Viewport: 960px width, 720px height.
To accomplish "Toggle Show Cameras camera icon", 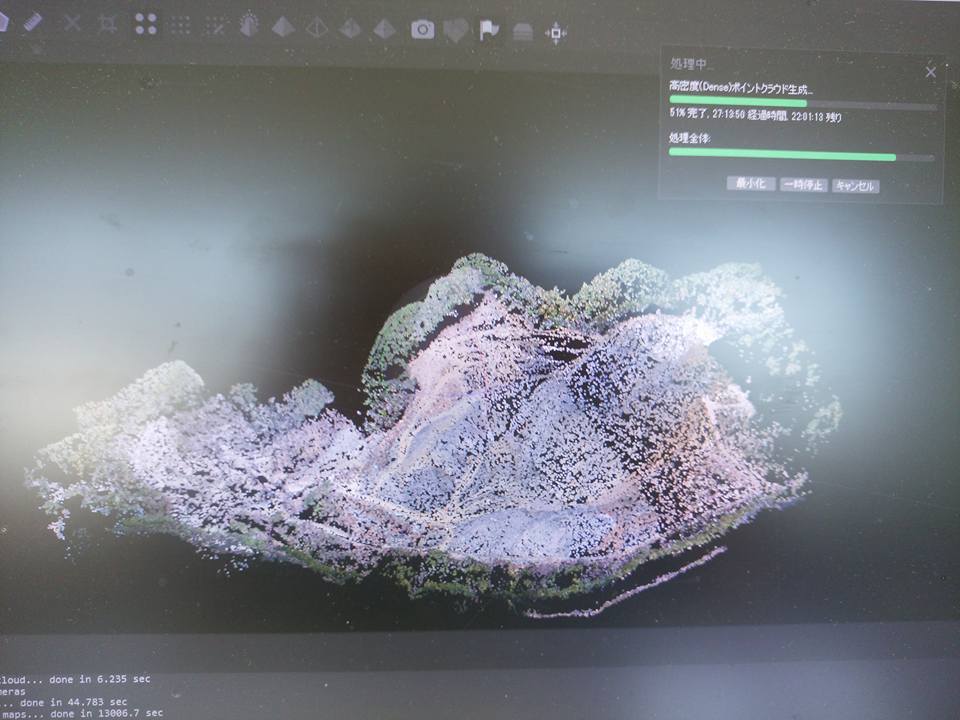I will [x=422, y=29].
